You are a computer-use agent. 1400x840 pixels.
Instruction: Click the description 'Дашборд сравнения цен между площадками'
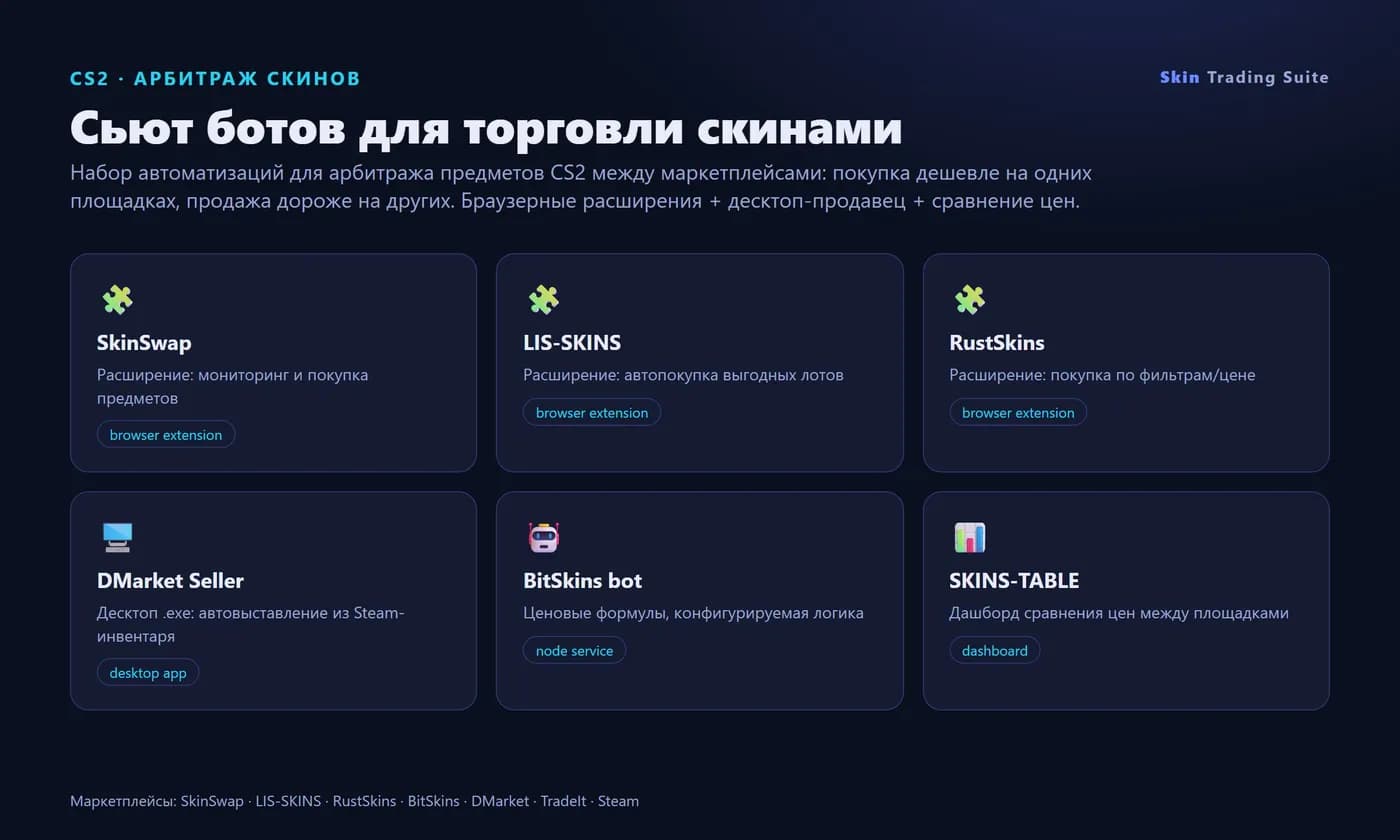pos(1119,613)
